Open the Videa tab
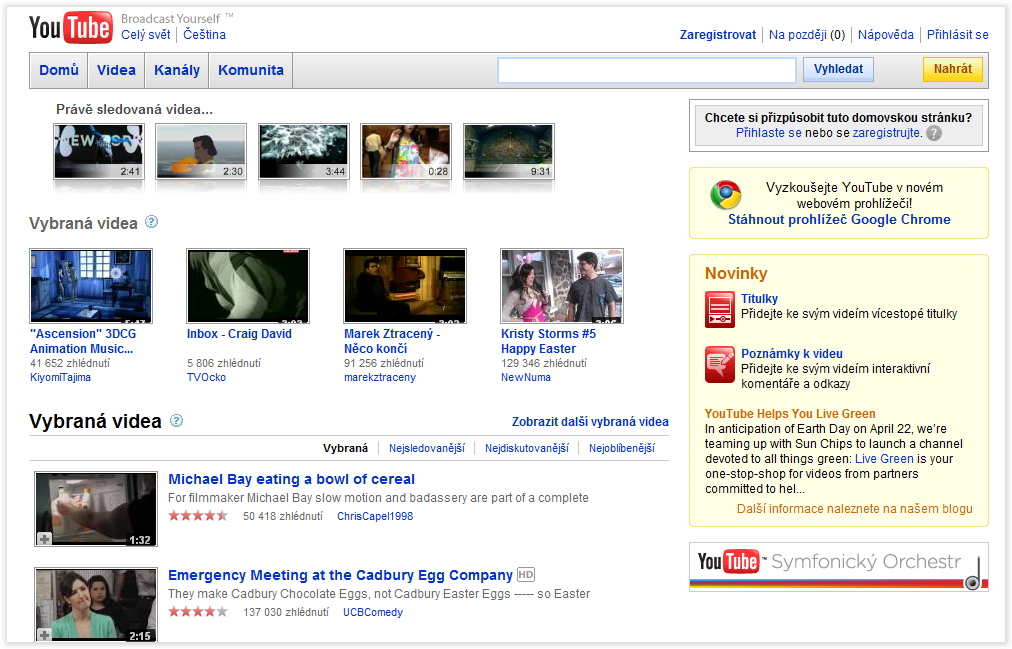 pos(116,70)
